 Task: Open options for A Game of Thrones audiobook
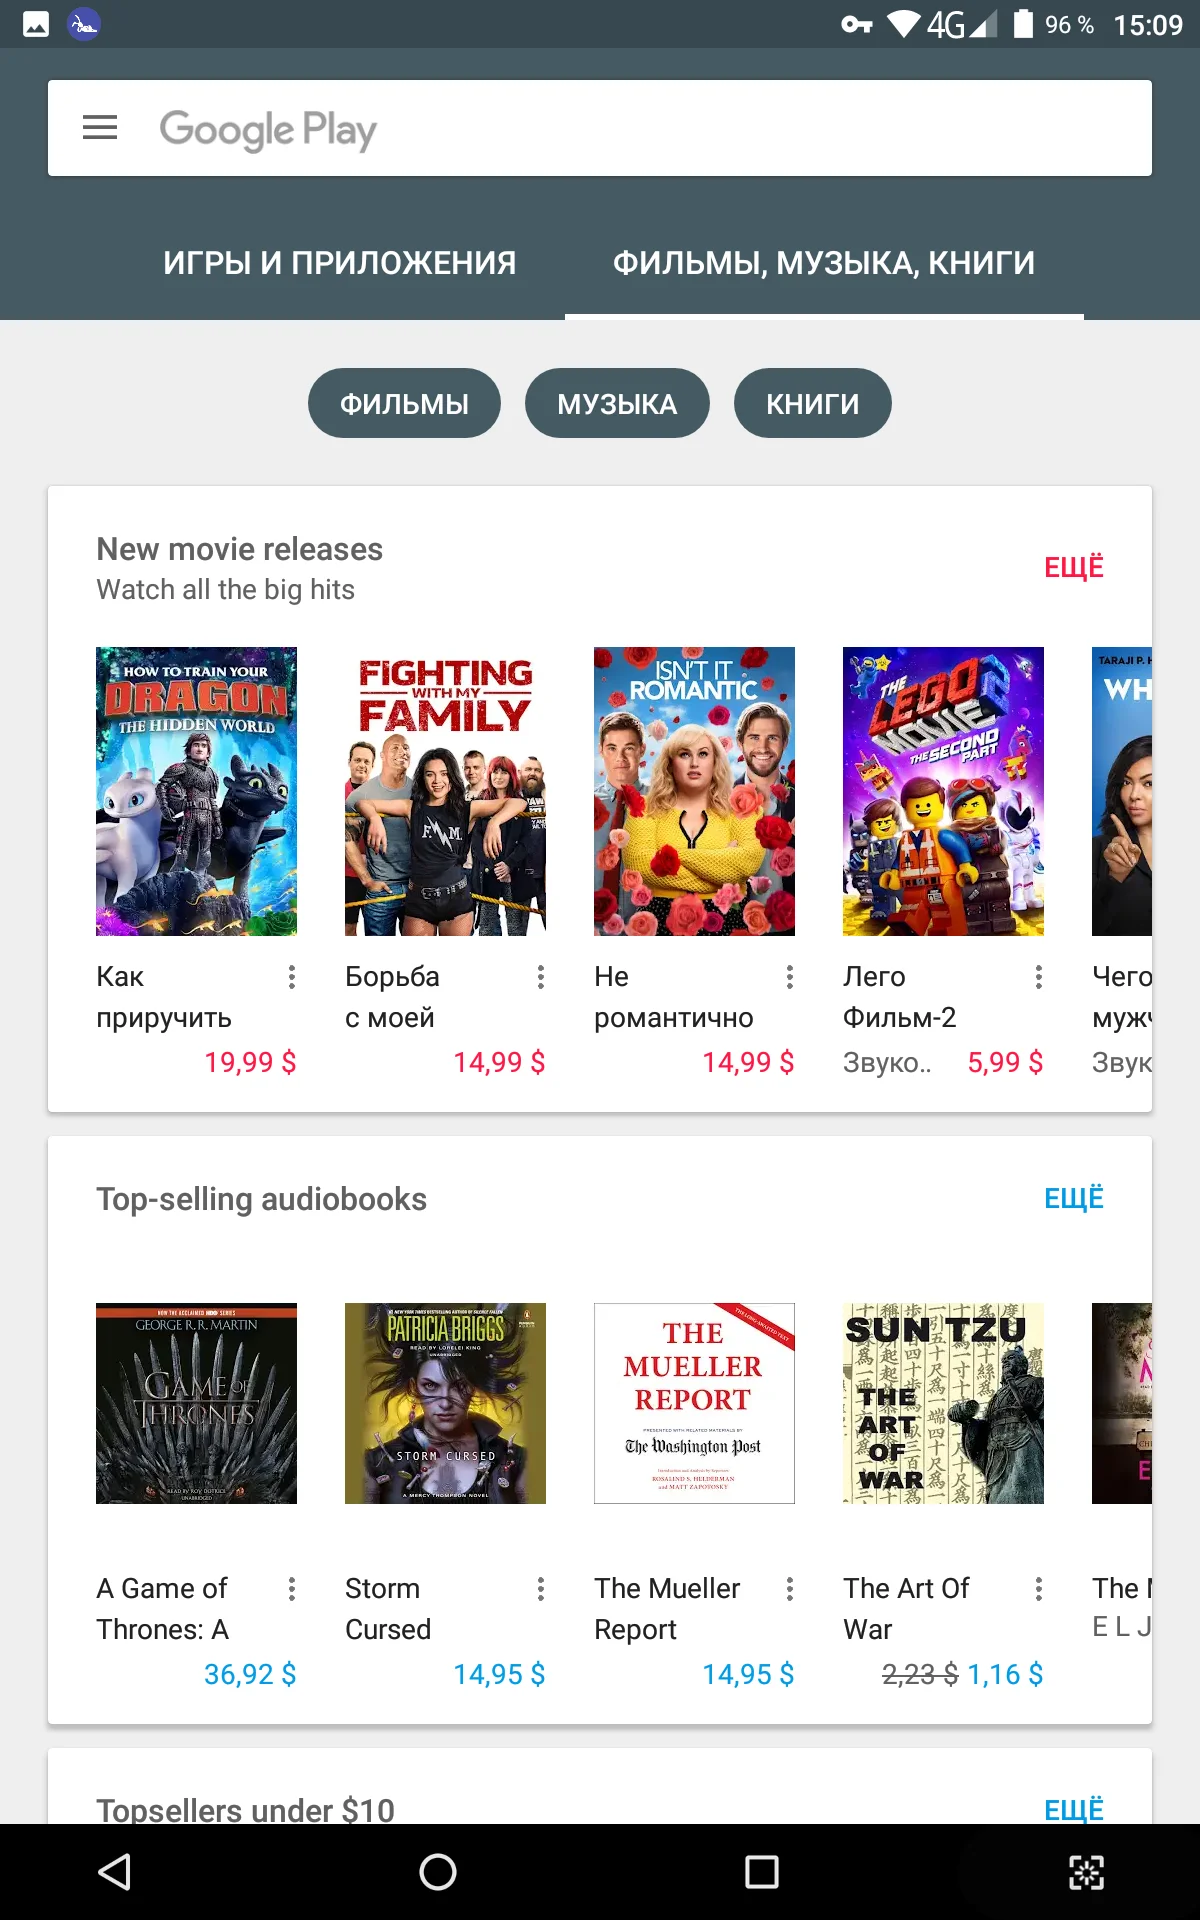[292, 1589]
